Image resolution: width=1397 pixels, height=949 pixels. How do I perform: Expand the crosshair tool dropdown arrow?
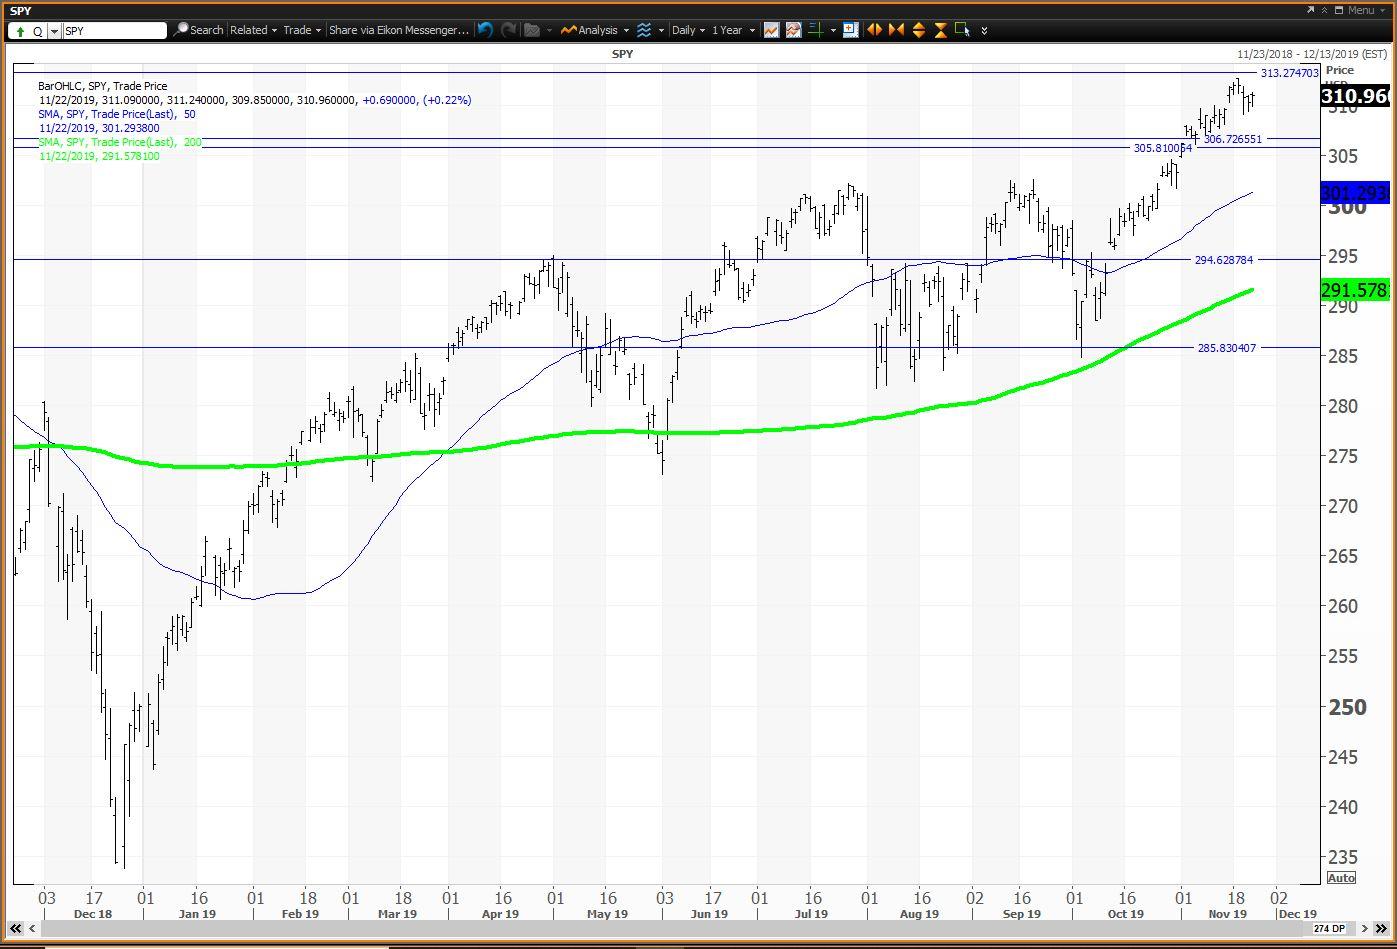(832, 31)
